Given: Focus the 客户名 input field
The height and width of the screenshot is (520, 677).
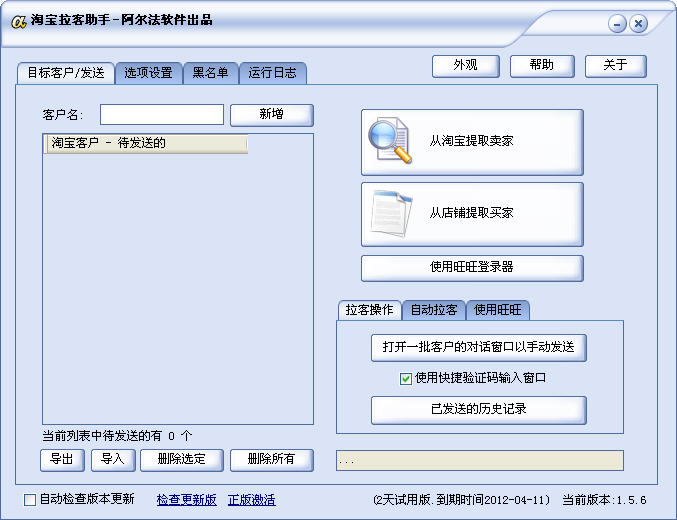Looking at the screenshot, I should point(162,114).
